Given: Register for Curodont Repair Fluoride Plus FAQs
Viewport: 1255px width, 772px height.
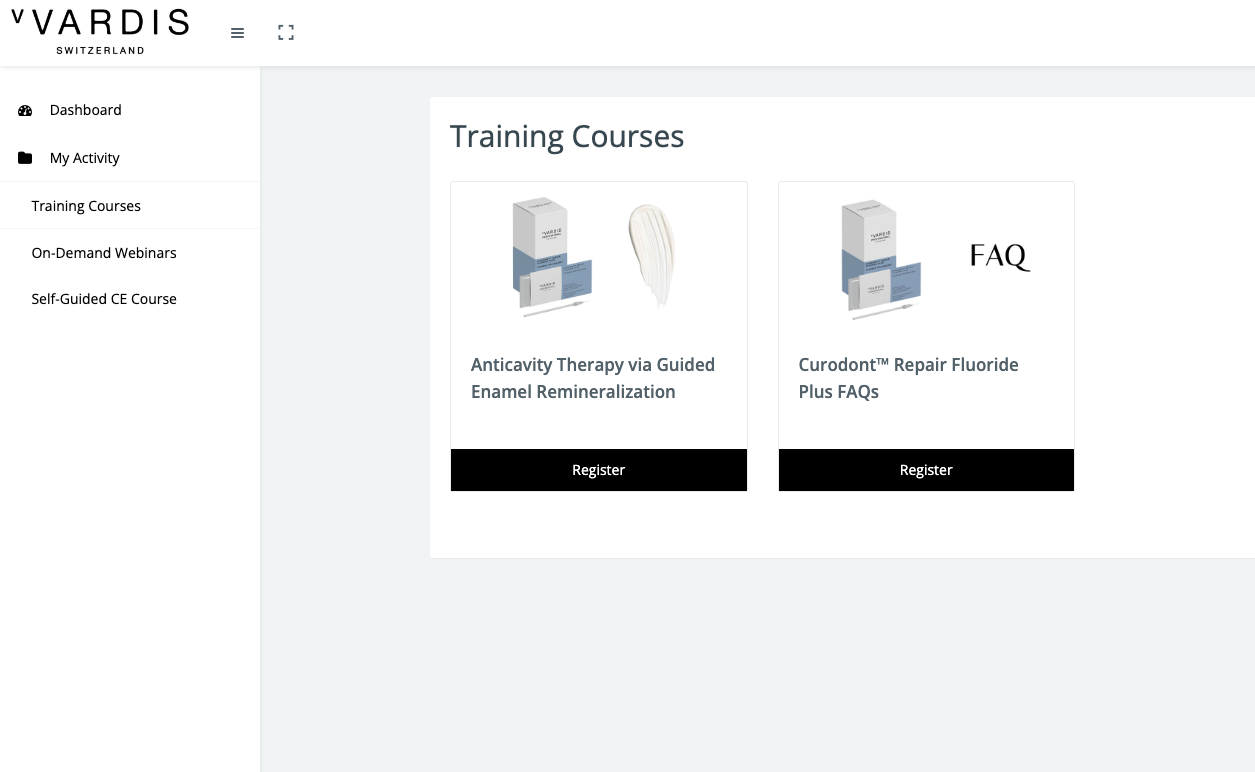Looking at the screenshot, I should tap(925, 469).
